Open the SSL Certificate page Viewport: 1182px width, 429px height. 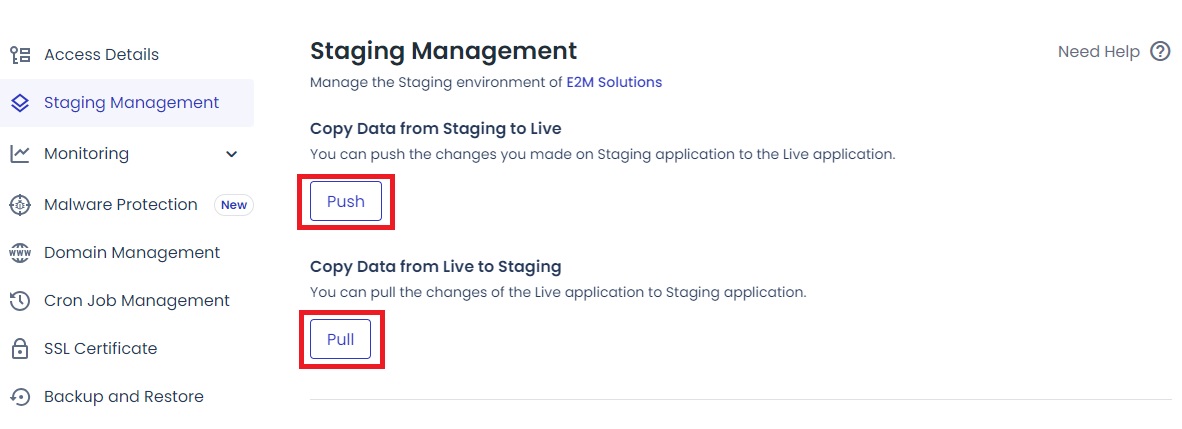100,349
